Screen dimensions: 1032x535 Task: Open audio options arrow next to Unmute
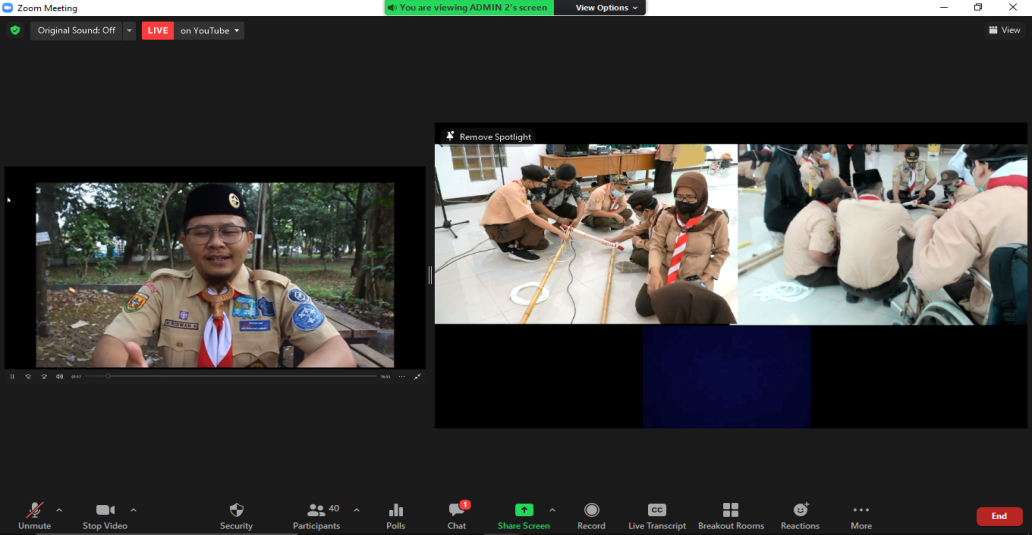click(59, 510)
